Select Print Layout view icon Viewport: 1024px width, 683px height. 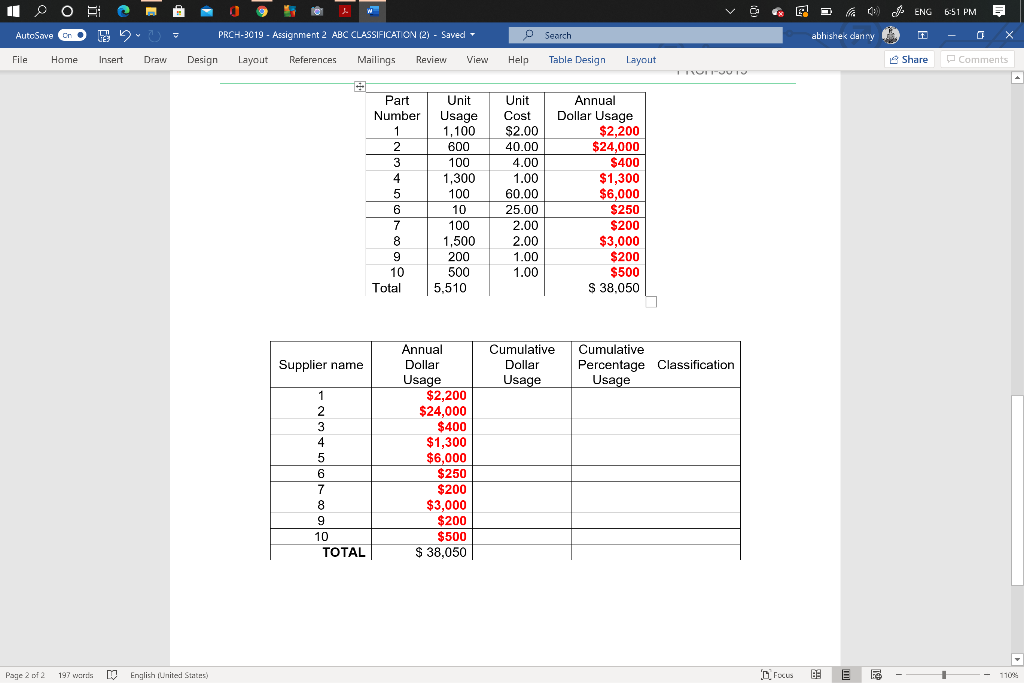[x=846, y=675]
